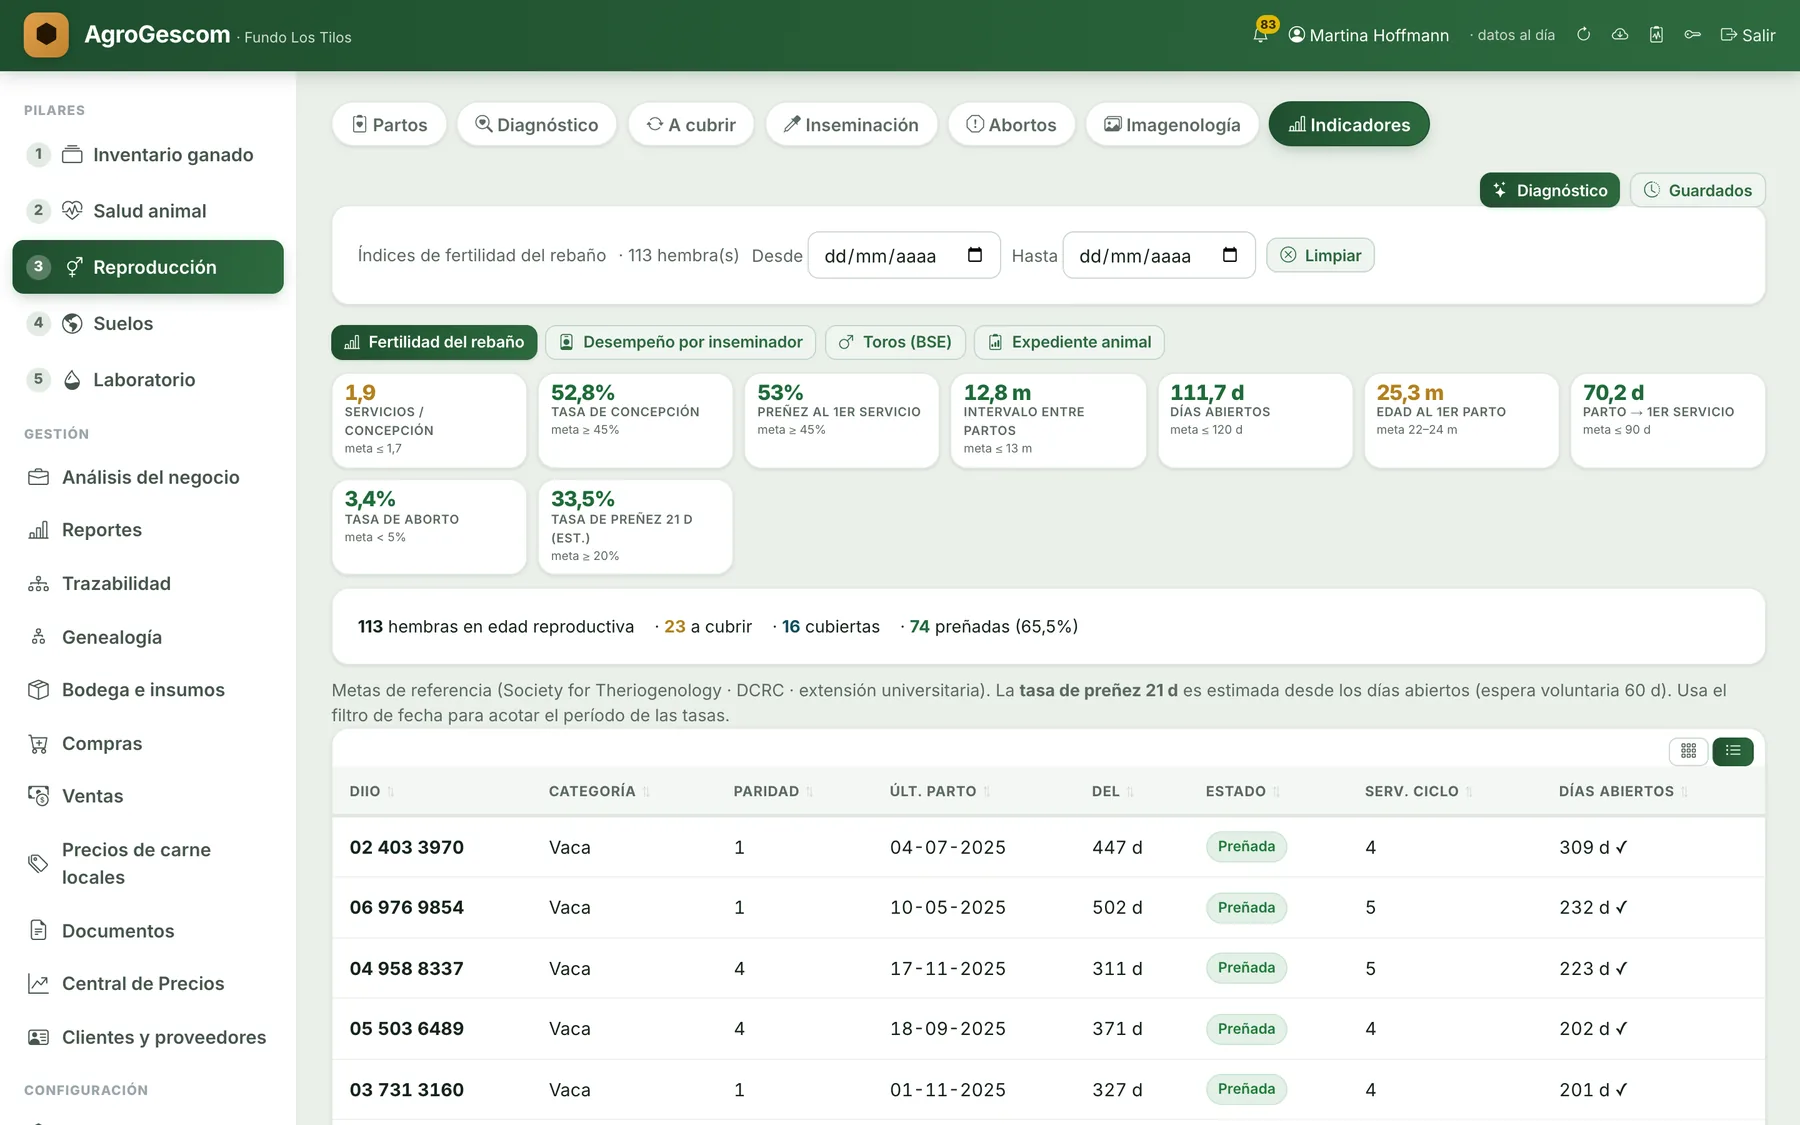Sort table by Días abiertos column
The image size is (1800, 1125).
pos(1623,791)
